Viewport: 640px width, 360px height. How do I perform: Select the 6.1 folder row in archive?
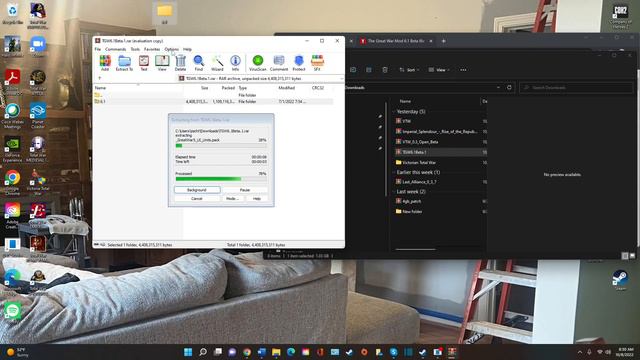[x=213, y=101]
